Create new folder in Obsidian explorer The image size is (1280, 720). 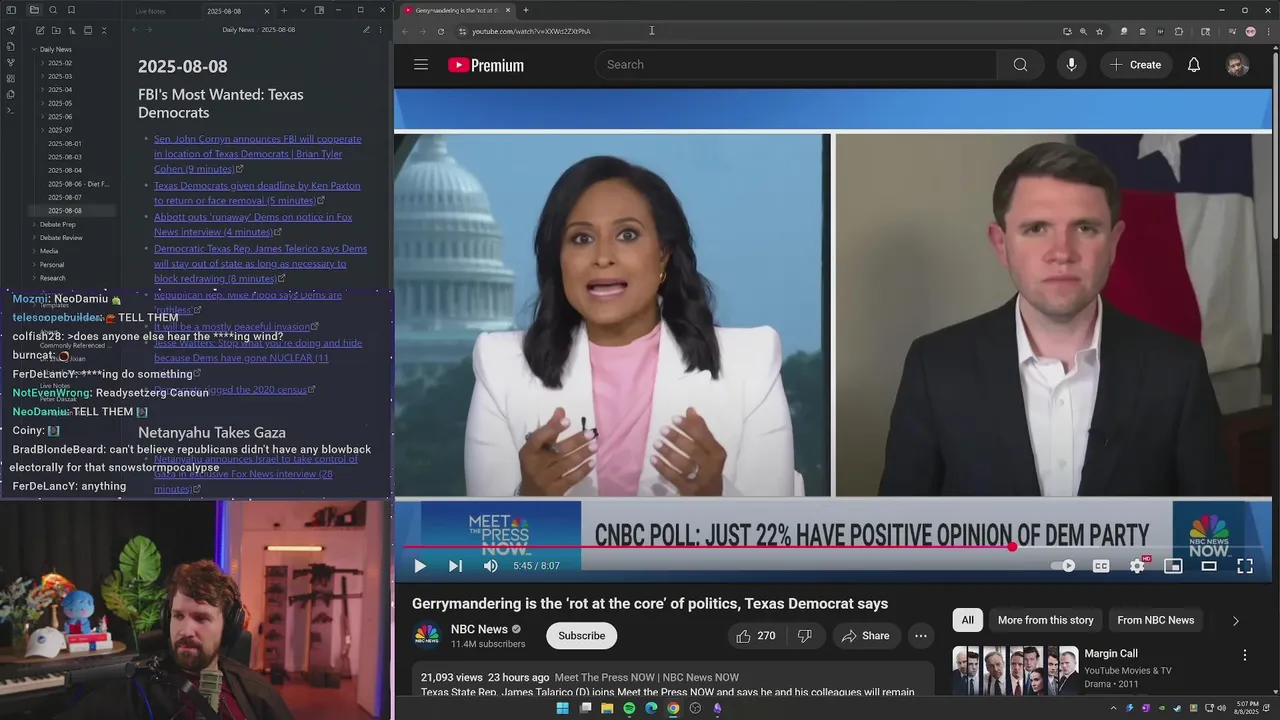tap(56, 30)
